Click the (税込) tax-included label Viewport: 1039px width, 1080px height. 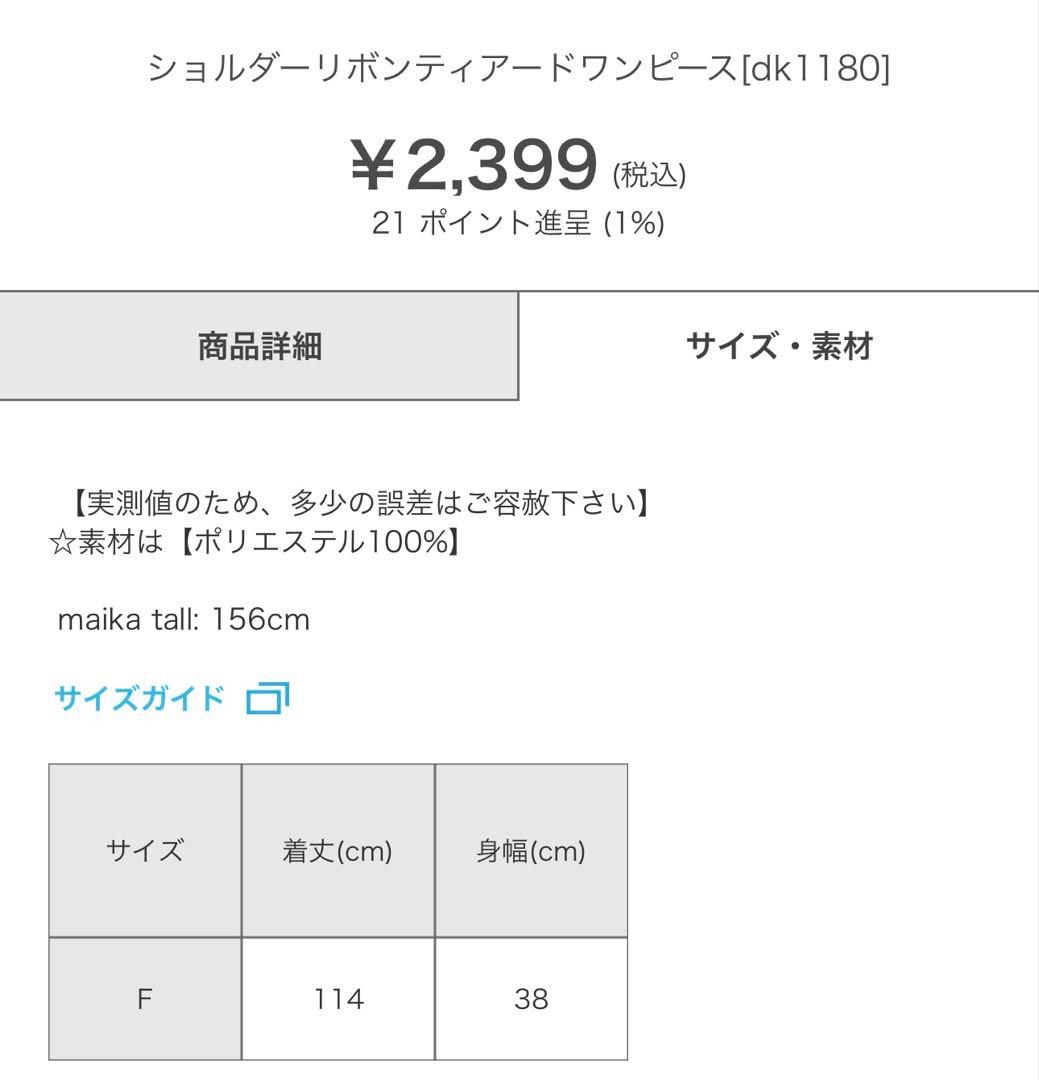click(x=649, y=174)
